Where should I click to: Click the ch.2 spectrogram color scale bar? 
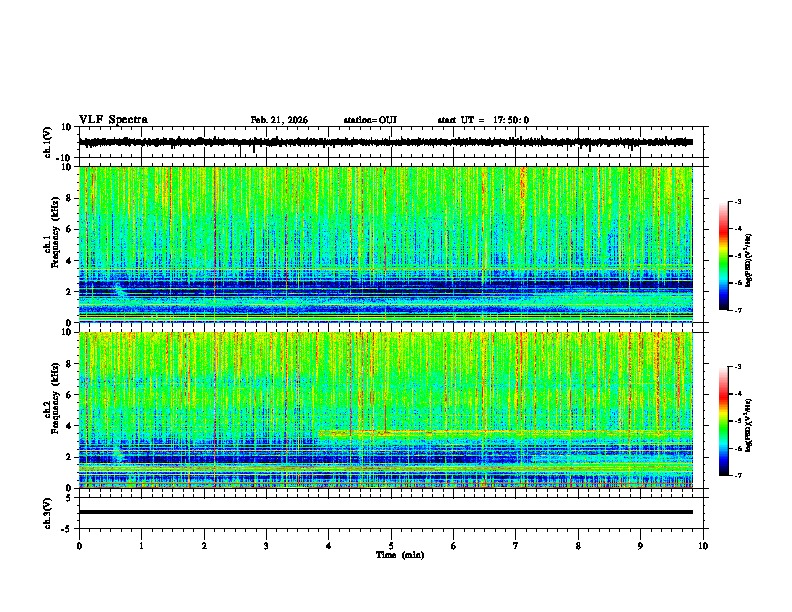(x=724, y=421)
